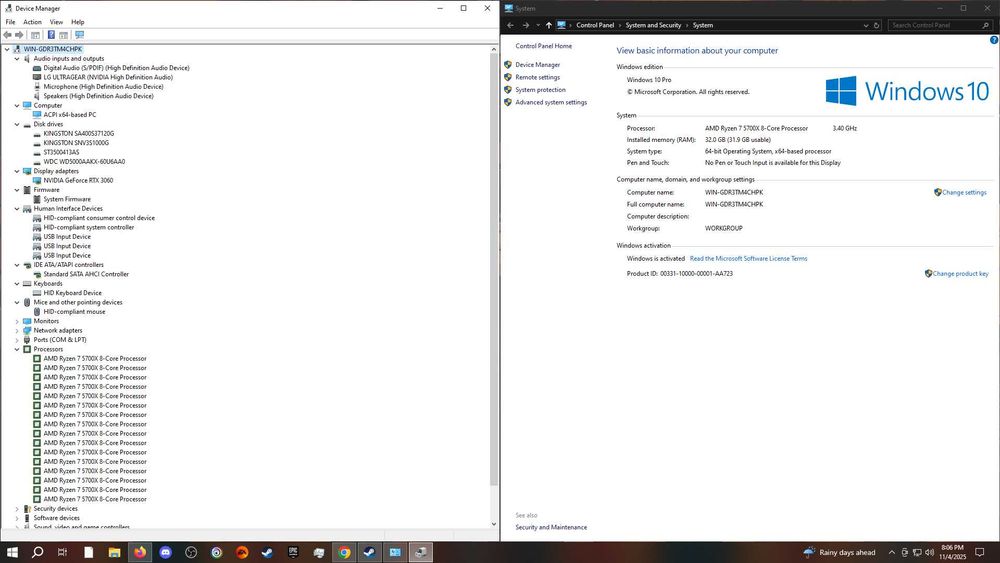Open the Device Manager link in System sidebar
This screenshot has height=563, width=1000.
point(538,64)
